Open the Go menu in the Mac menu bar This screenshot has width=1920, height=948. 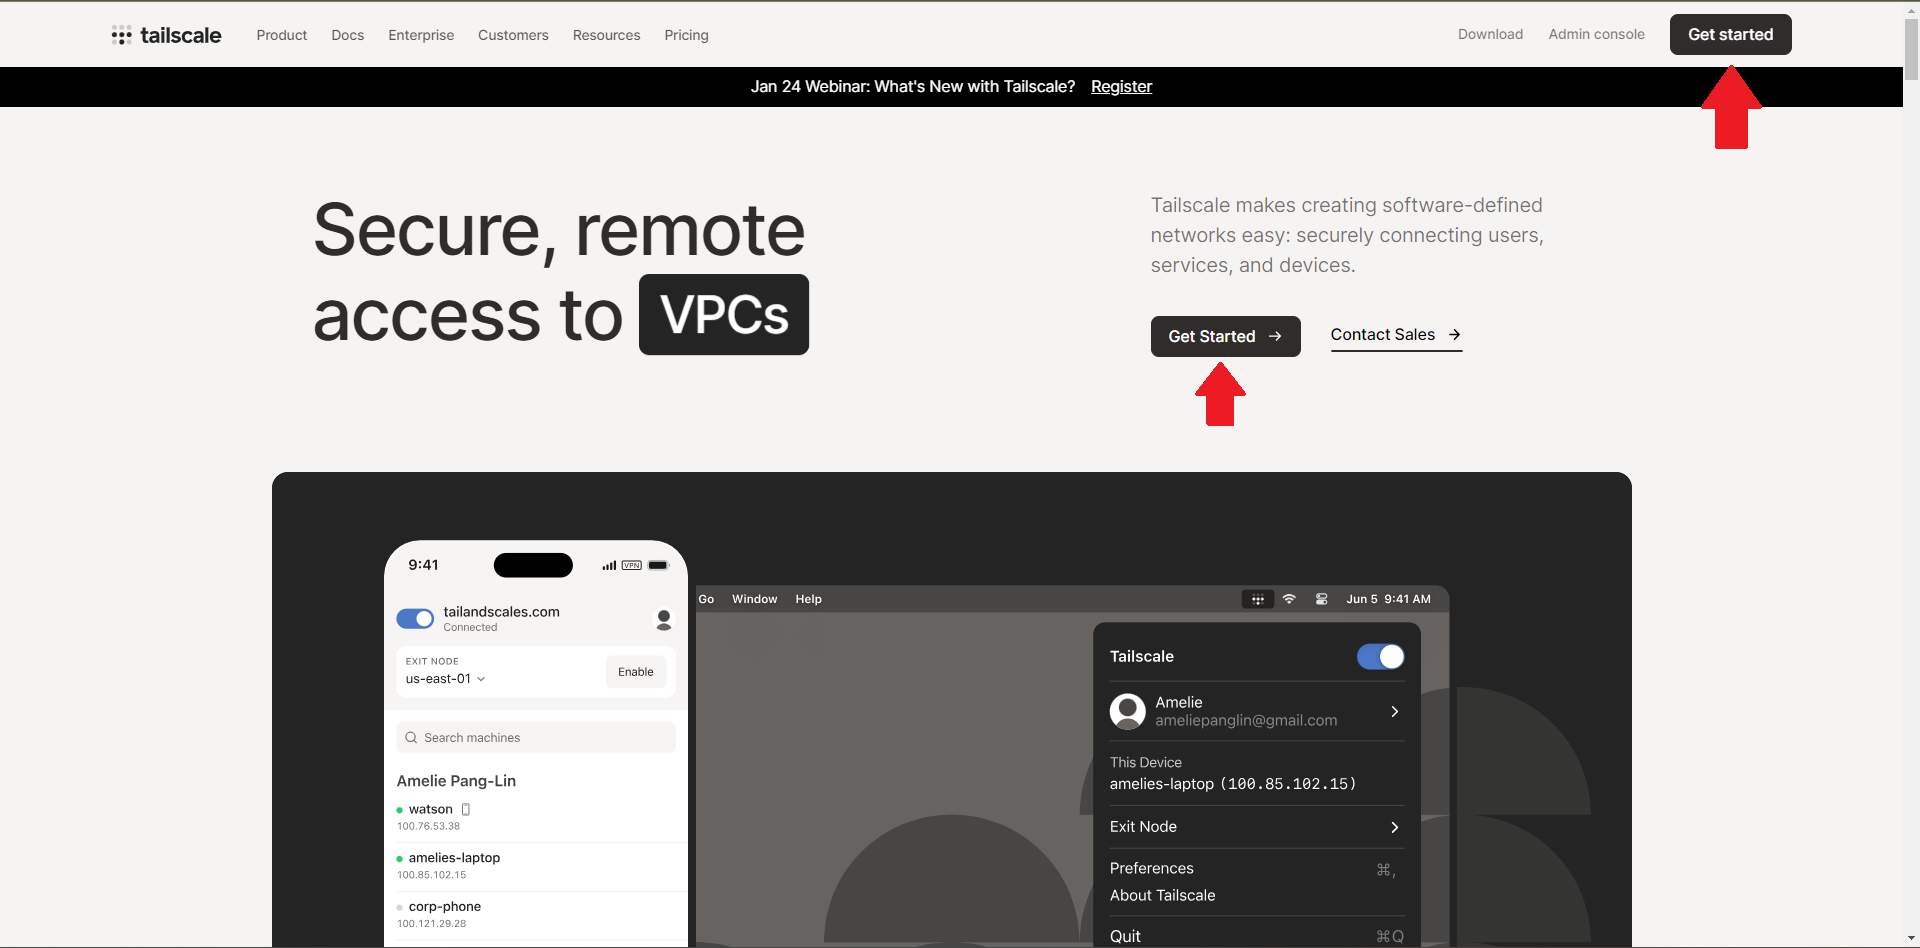point(706,599)
